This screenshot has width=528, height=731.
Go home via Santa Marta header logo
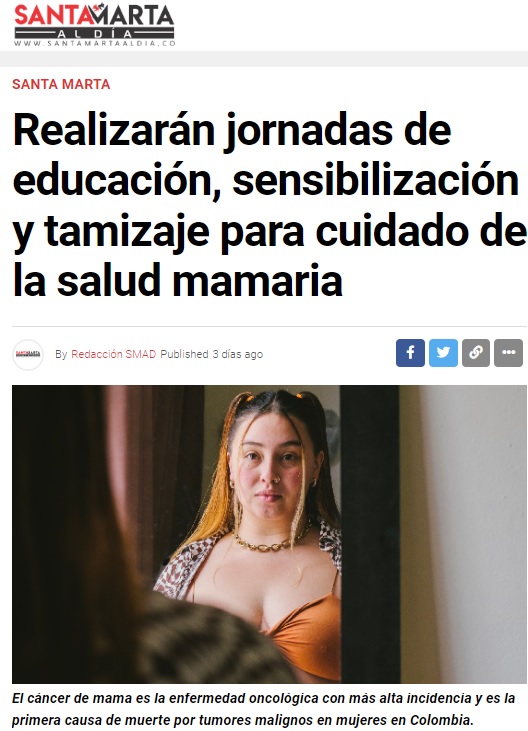(x=95, y=25)
